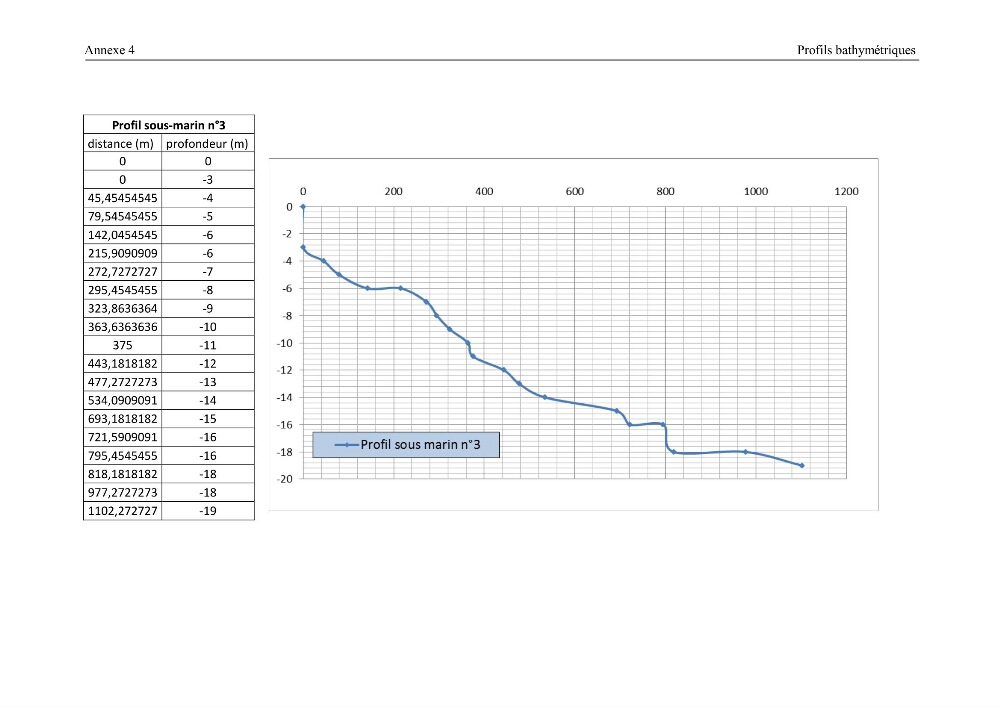The width and height of the screenshot is (1000, 707).
Task: Click the 'Profils bathymétriques' header text
Action: (856, 50)
